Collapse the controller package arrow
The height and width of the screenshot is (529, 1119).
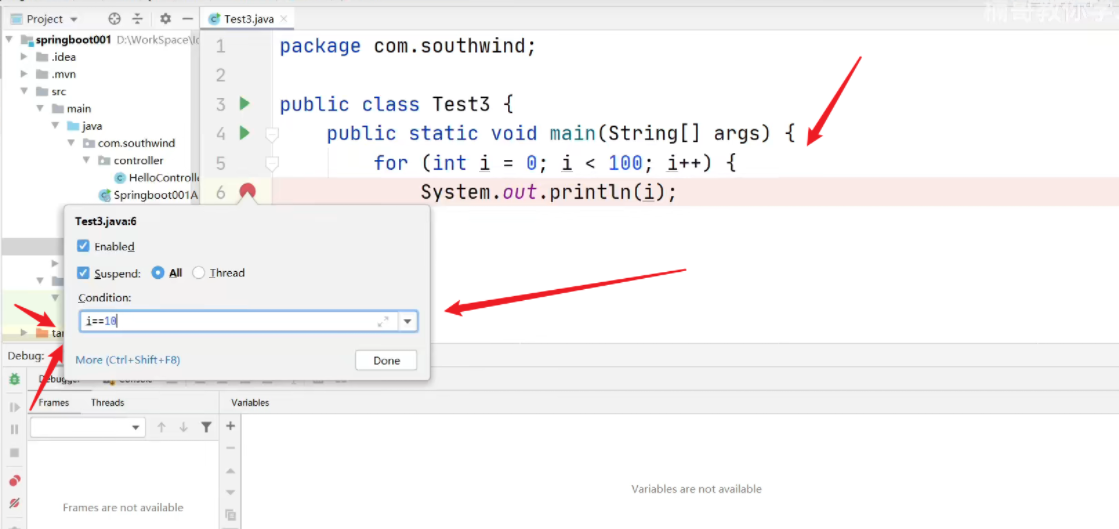tap(86, 161)
